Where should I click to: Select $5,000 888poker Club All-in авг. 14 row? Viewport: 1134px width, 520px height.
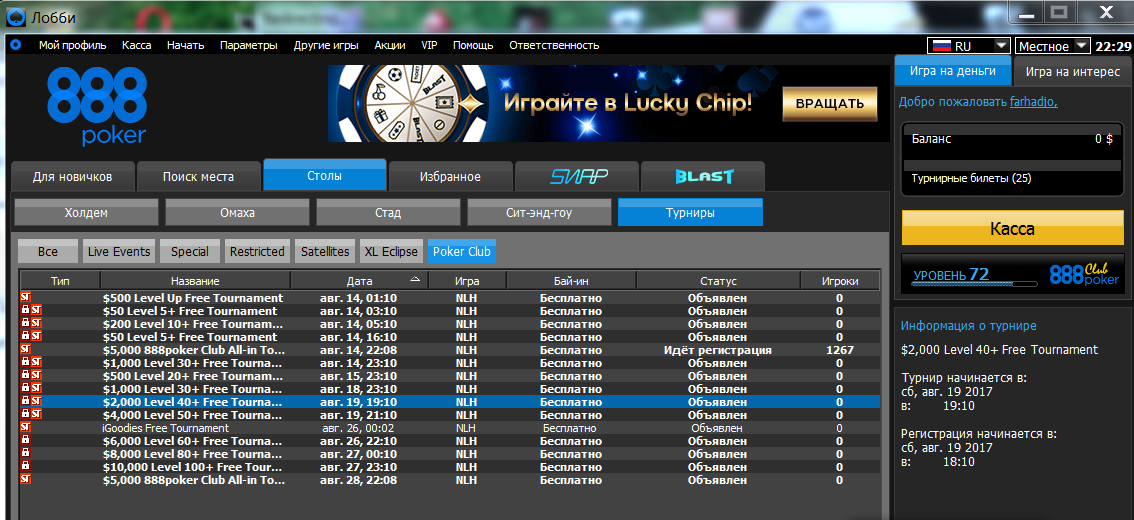pyautogui.click(x=449, y=350)
